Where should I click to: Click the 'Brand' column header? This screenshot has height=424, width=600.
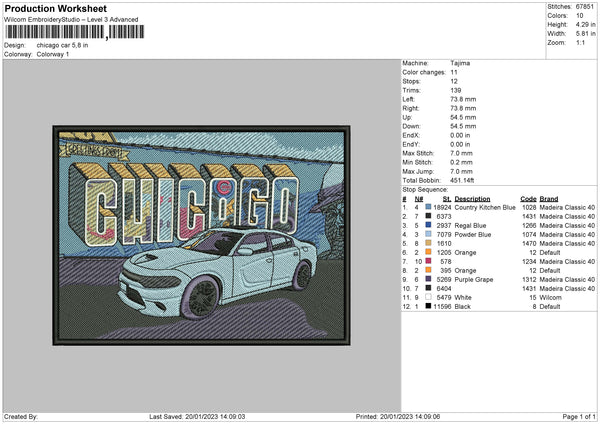(x=549, y=199)
